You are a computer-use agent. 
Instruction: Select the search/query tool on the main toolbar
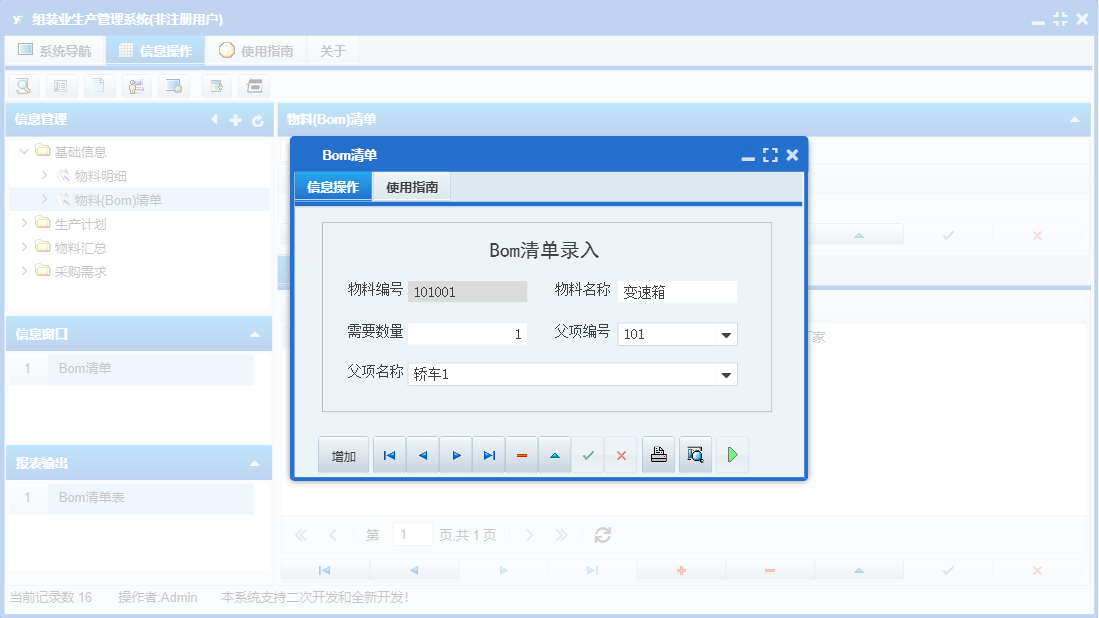coord(22,86)
